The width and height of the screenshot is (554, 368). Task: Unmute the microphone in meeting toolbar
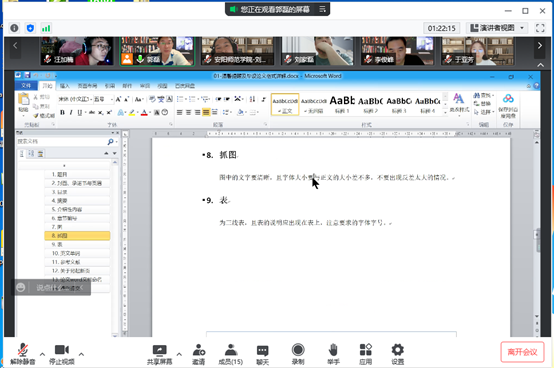(23, 354)
